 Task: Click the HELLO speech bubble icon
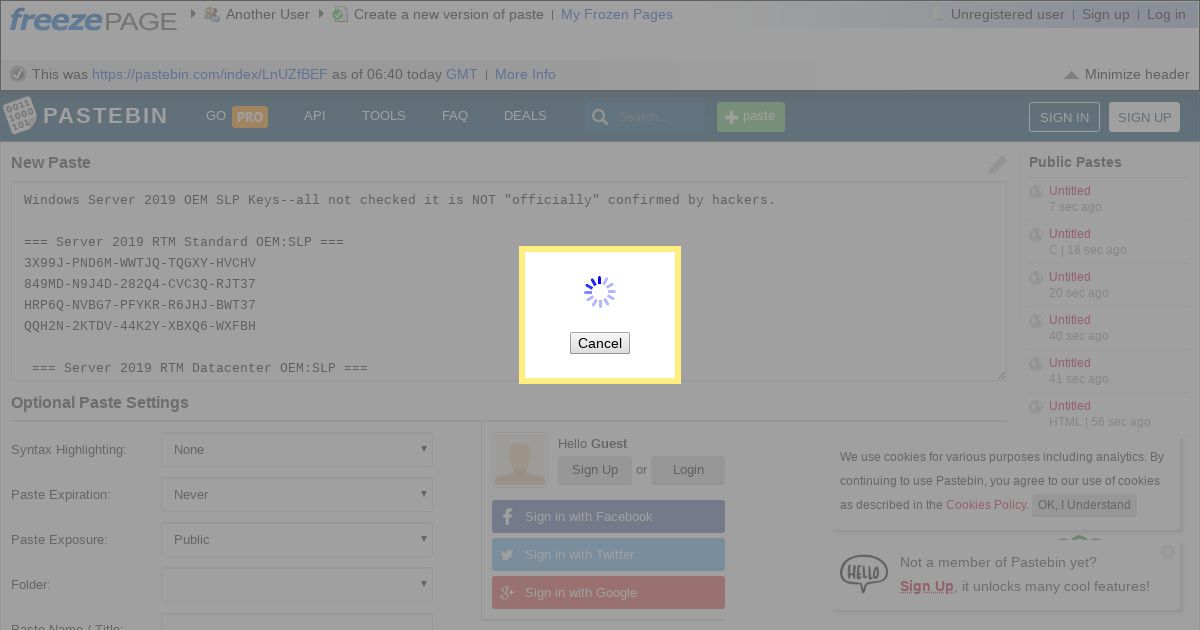pyautogui.click(x=863, y=574)
